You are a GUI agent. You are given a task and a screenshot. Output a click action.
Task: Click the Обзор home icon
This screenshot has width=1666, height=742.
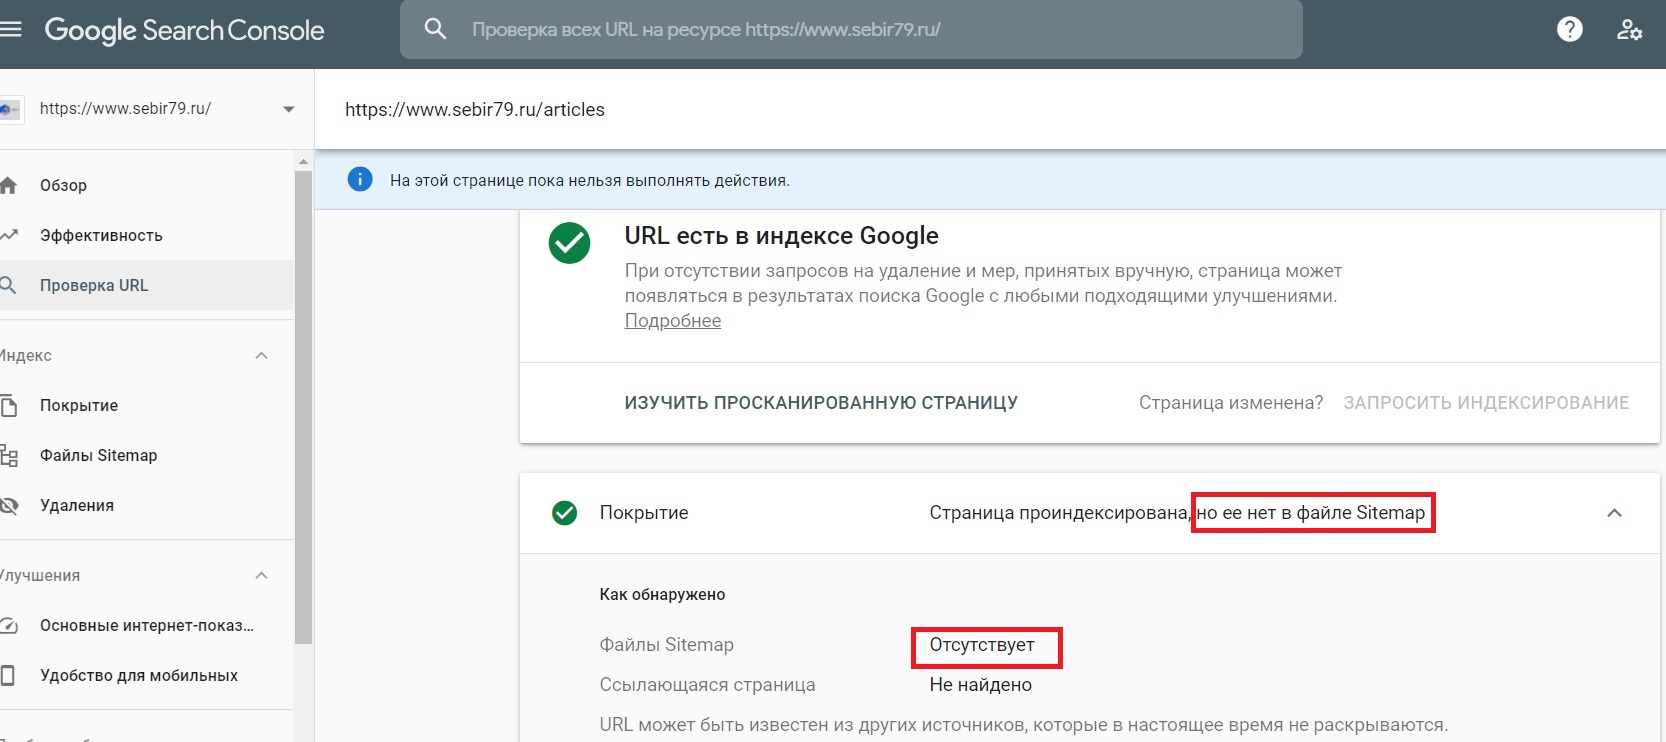9,185
